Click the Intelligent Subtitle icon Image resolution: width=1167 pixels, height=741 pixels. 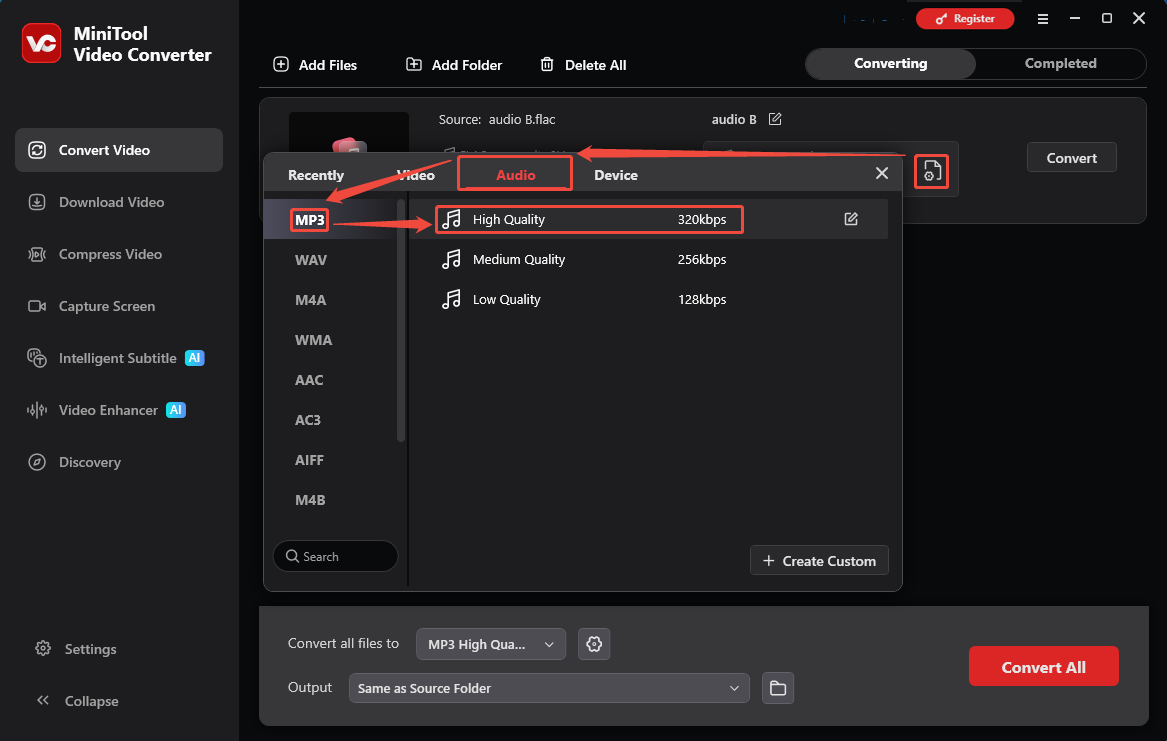[x=36, y=358]
